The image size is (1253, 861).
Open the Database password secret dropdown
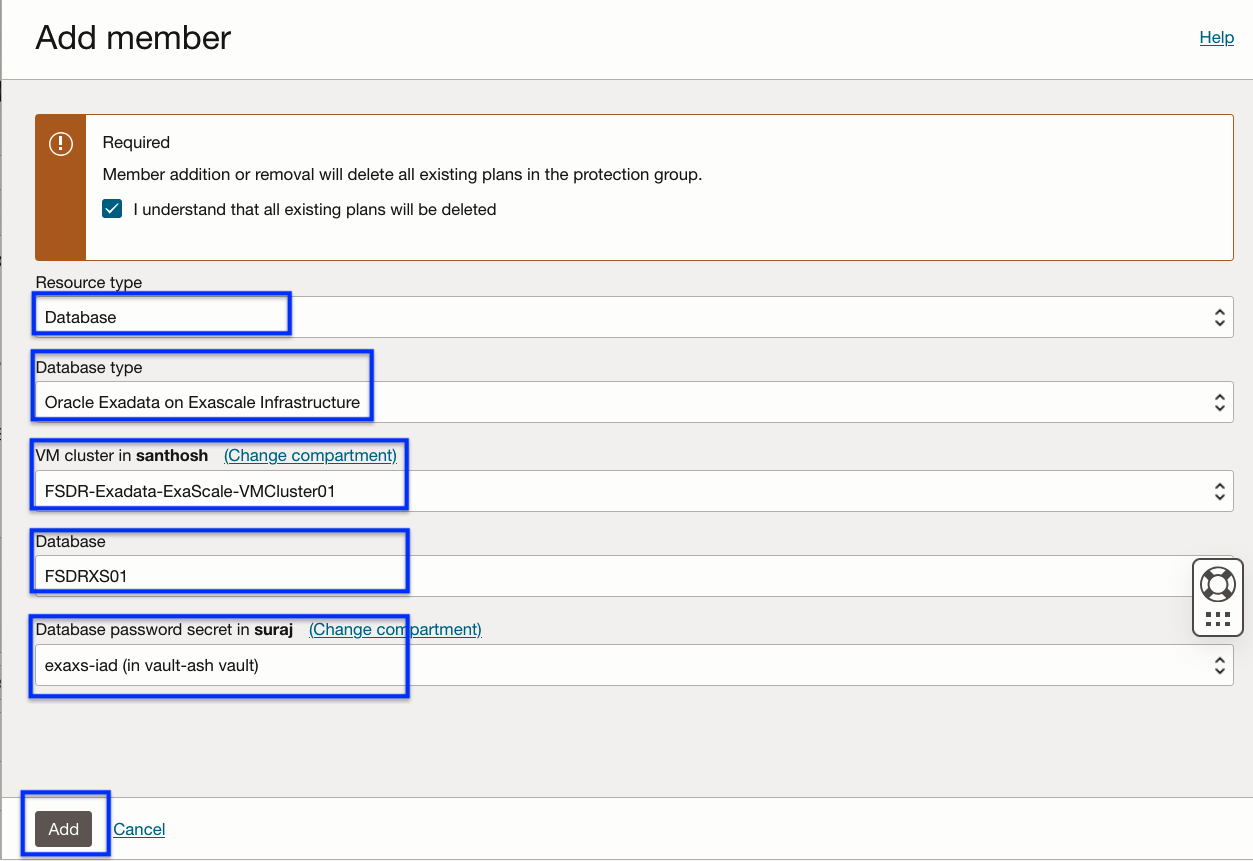tap(634, 665)
